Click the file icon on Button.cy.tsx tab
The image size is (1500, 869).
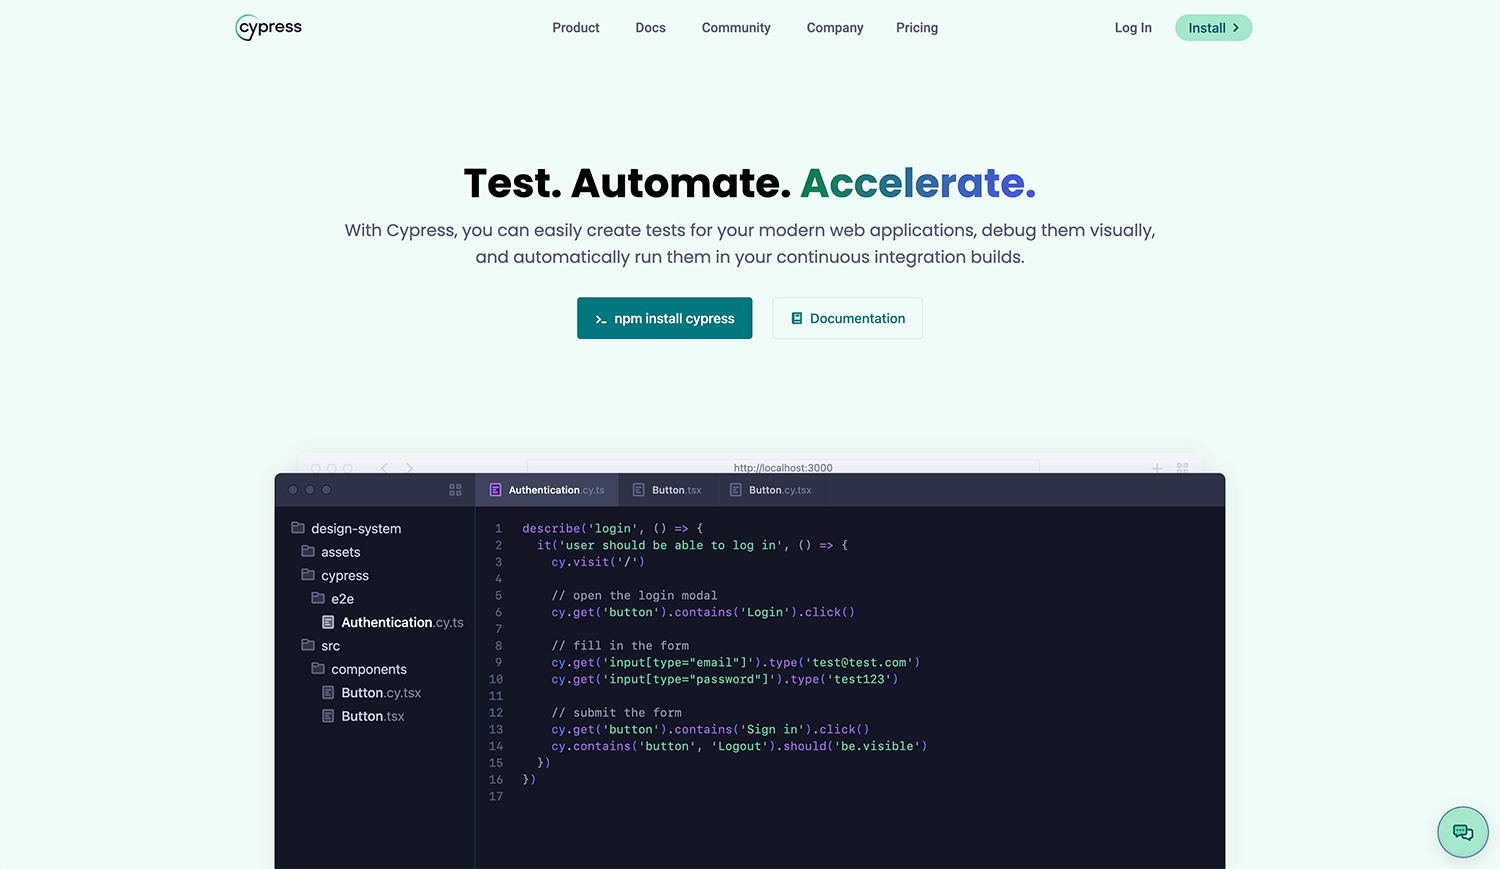[x=736, y=490]
